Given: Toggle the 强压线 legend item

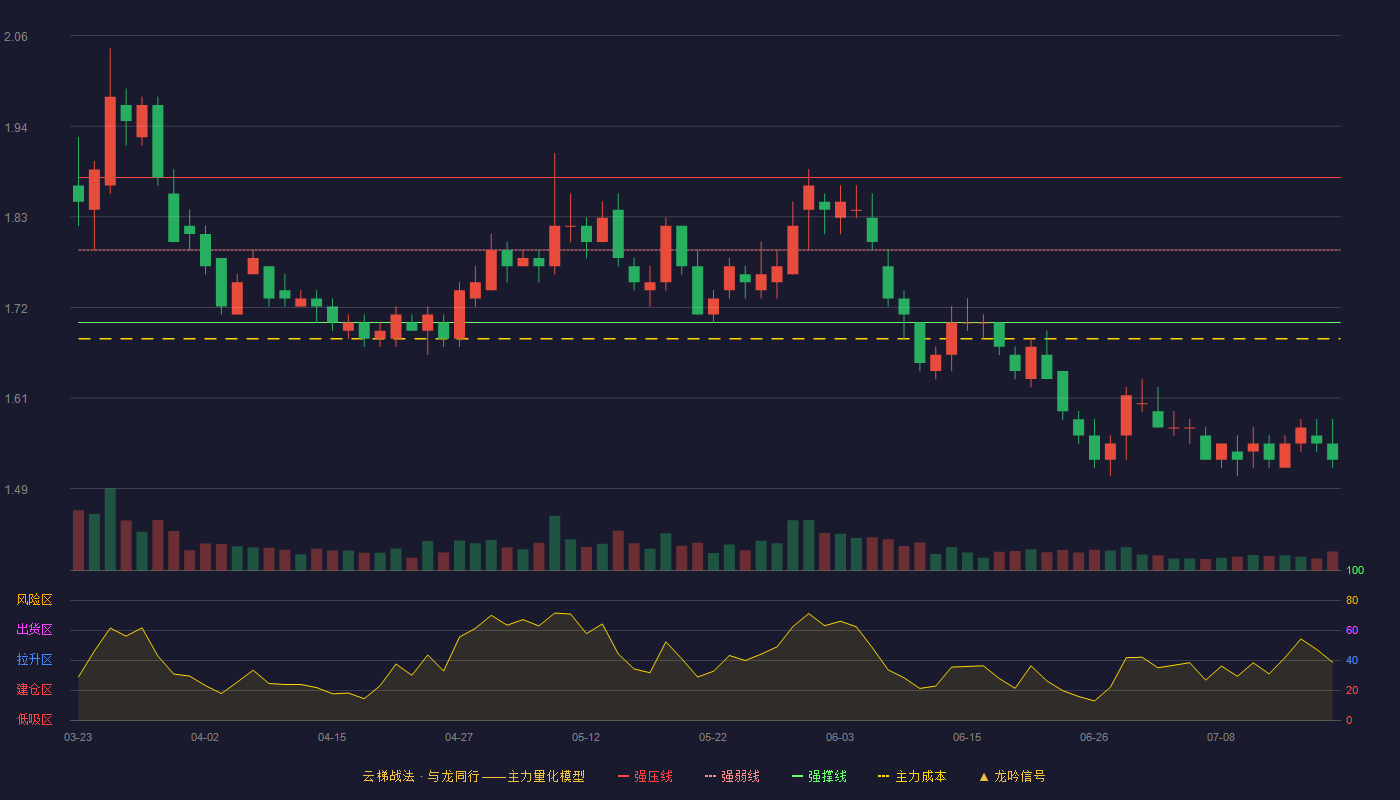Looking at the screenshot, I should tap(645, 776).
